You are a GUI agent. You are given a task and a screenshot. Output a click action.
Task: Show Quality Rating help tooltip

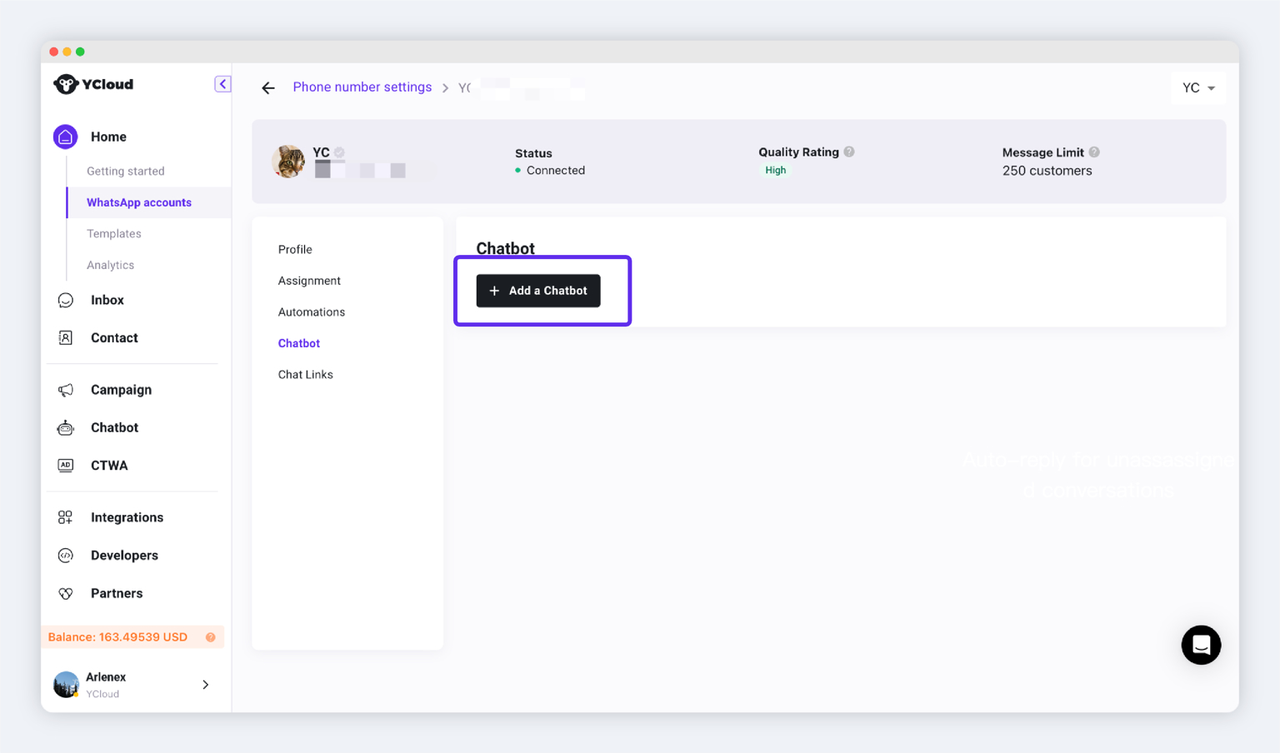849,152
